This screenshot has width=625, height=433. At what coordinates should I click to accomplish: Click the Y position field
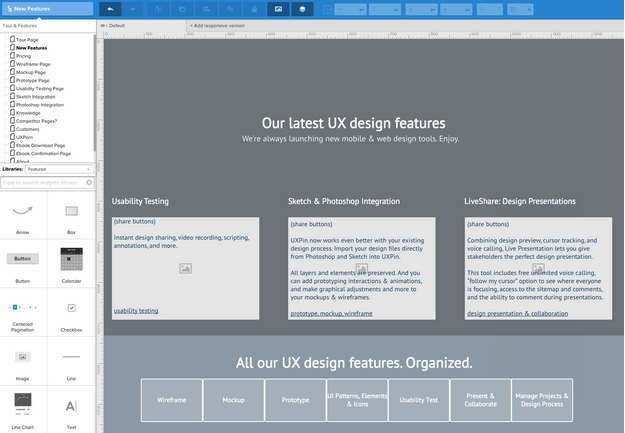pos(456,9)
